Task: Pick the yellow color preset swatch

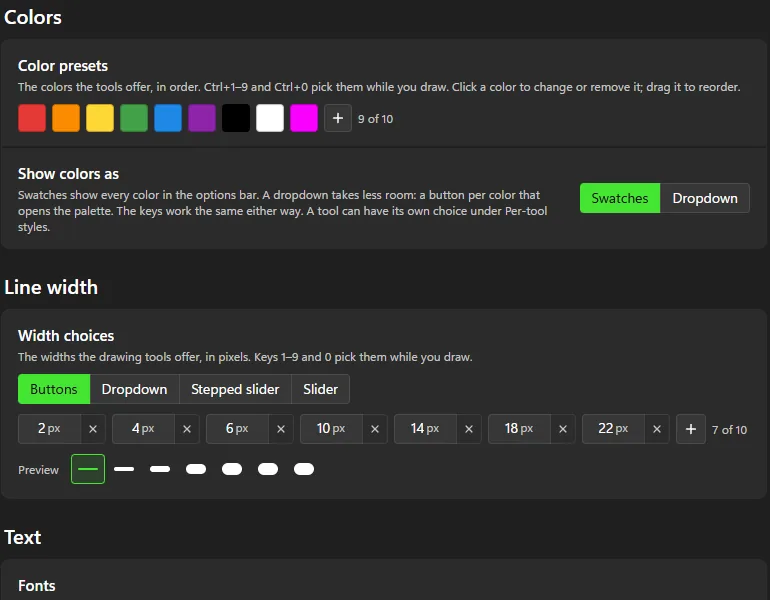Action: click(x=100, y=118)
